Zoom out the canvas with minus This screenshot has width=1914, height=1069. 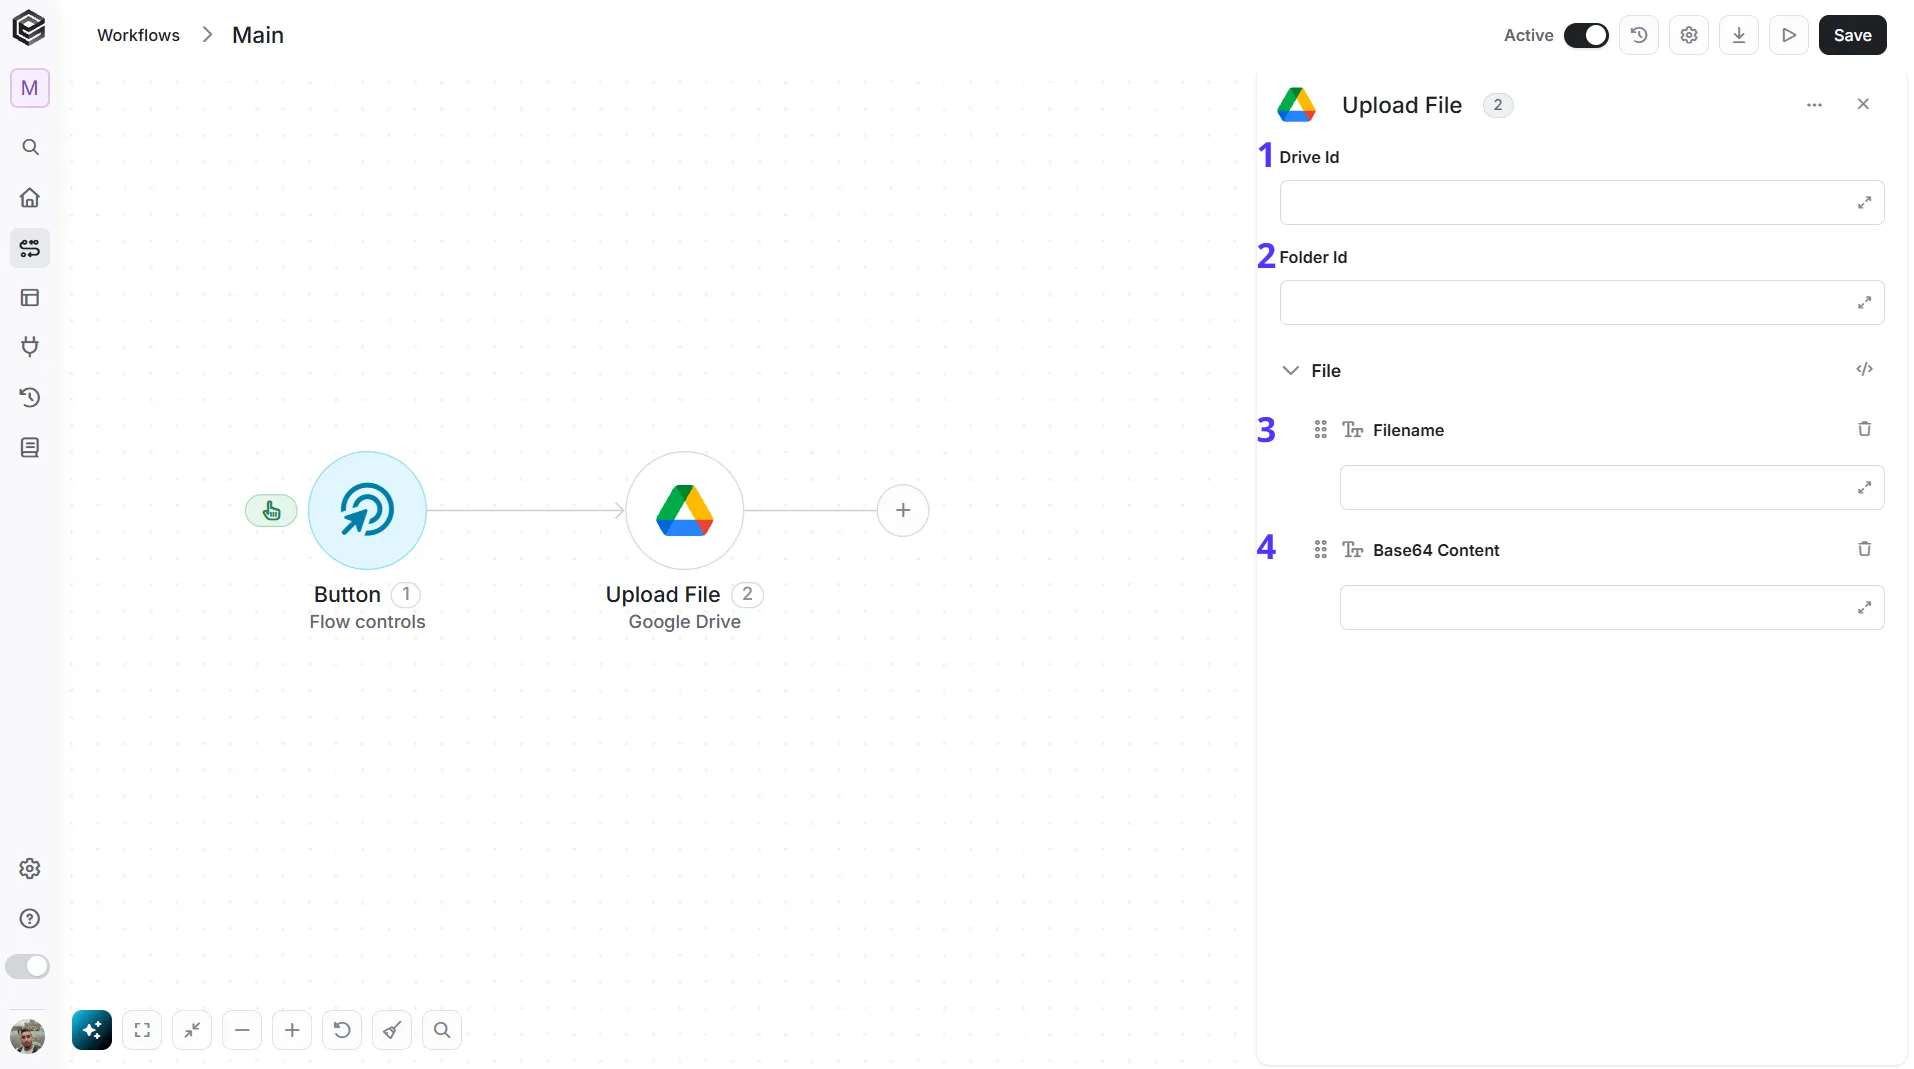[242, 1030]
